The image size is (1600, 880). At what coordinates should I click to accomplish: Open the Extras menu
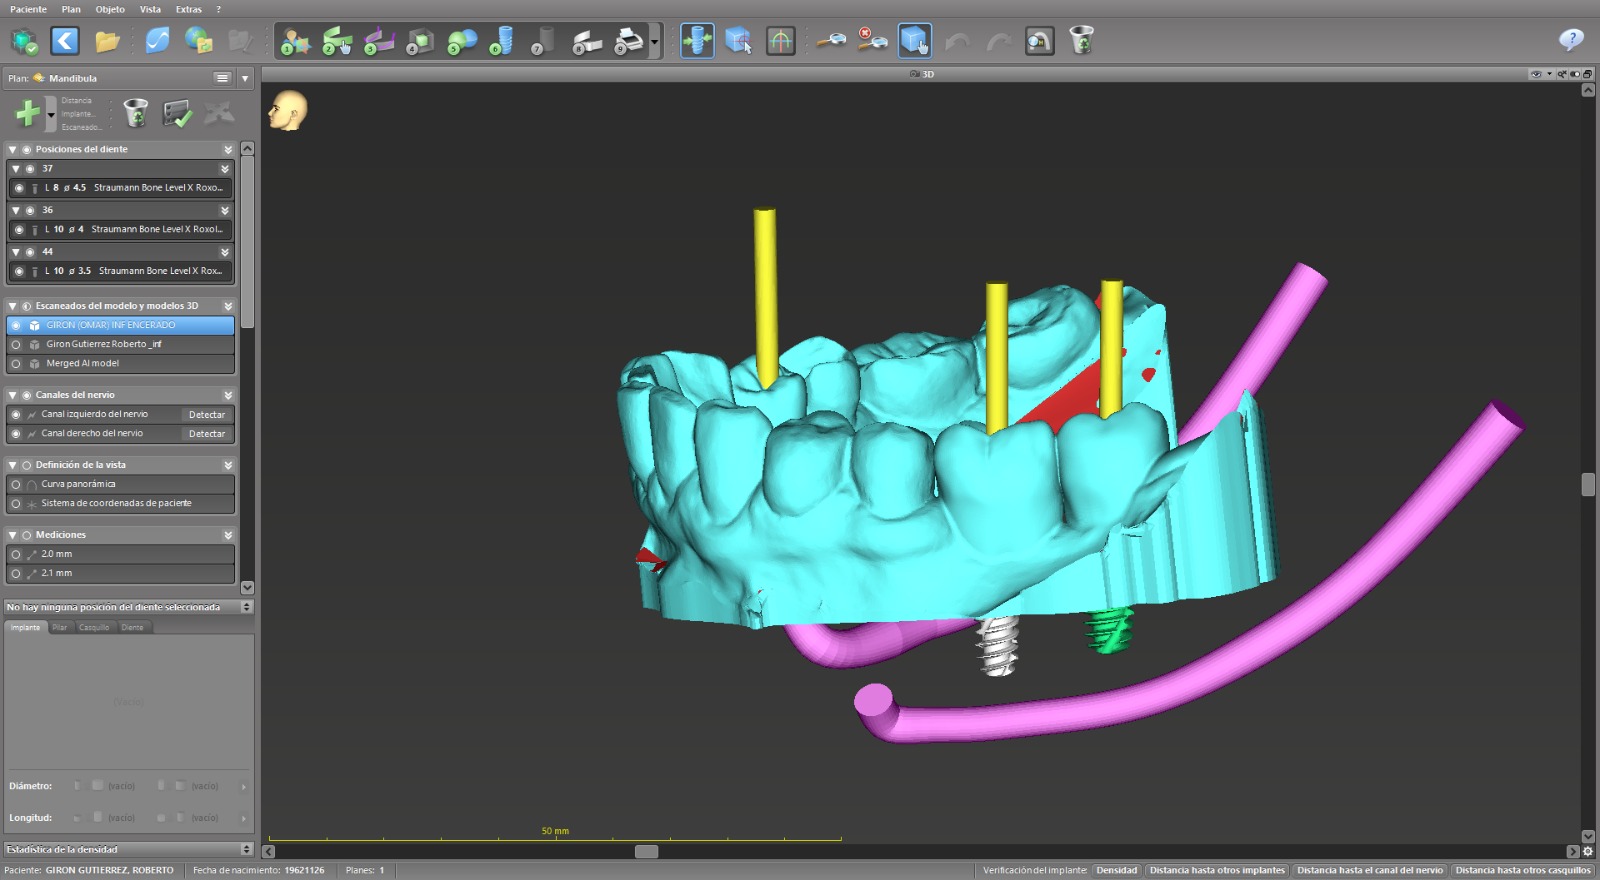click(188, 9)
